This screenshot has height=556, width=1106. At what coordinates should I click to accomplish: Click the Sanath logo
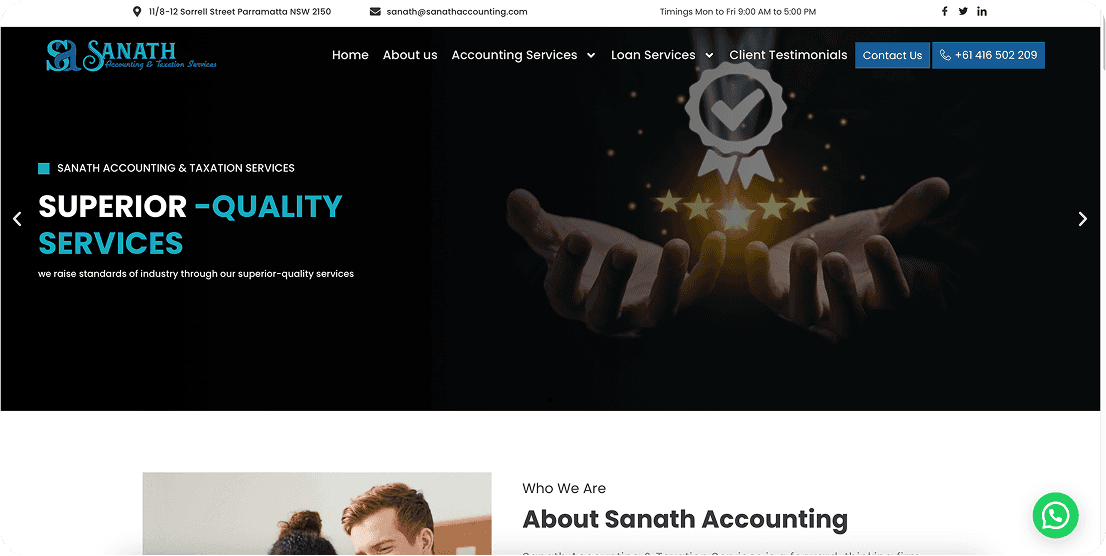point(131,55)
